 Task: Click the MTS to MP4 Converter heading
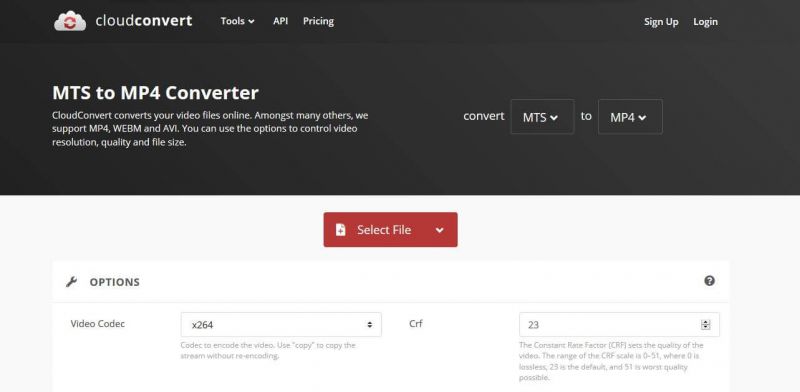[x=155, y=93]
